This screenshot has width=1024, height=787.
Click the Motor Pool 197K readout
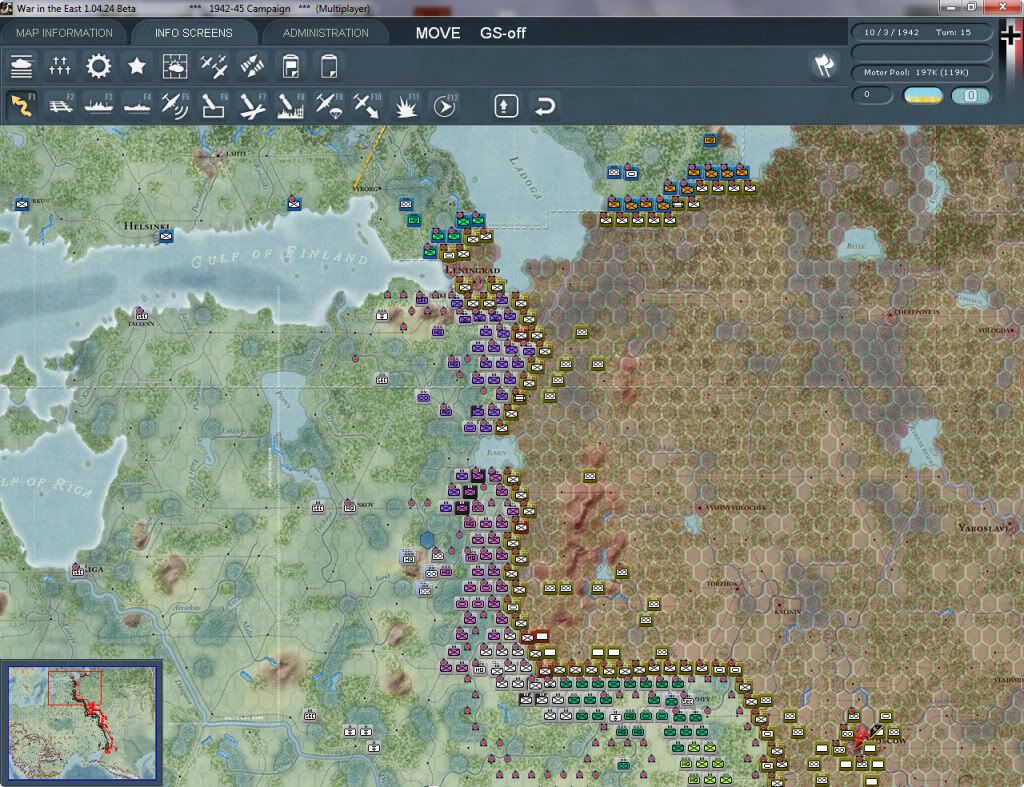[921, 72]
